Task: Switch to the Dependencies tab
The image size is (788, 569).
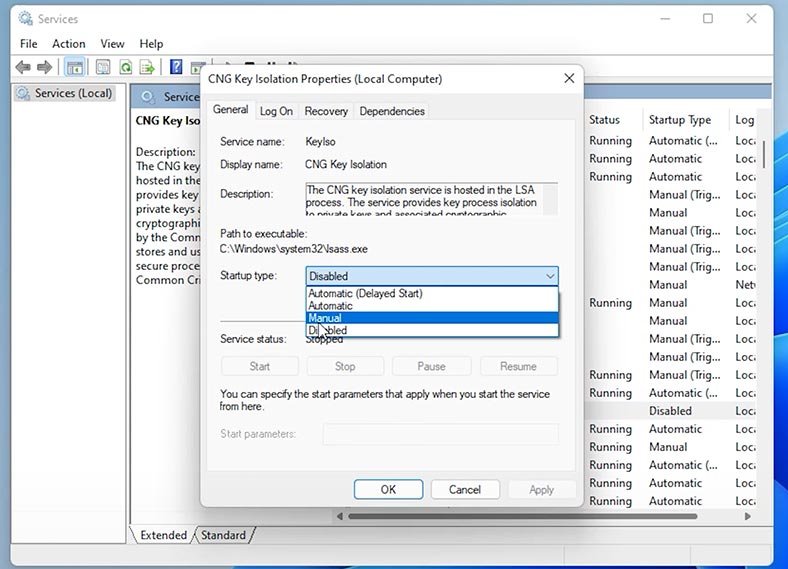Action: (x=392, y=111)
